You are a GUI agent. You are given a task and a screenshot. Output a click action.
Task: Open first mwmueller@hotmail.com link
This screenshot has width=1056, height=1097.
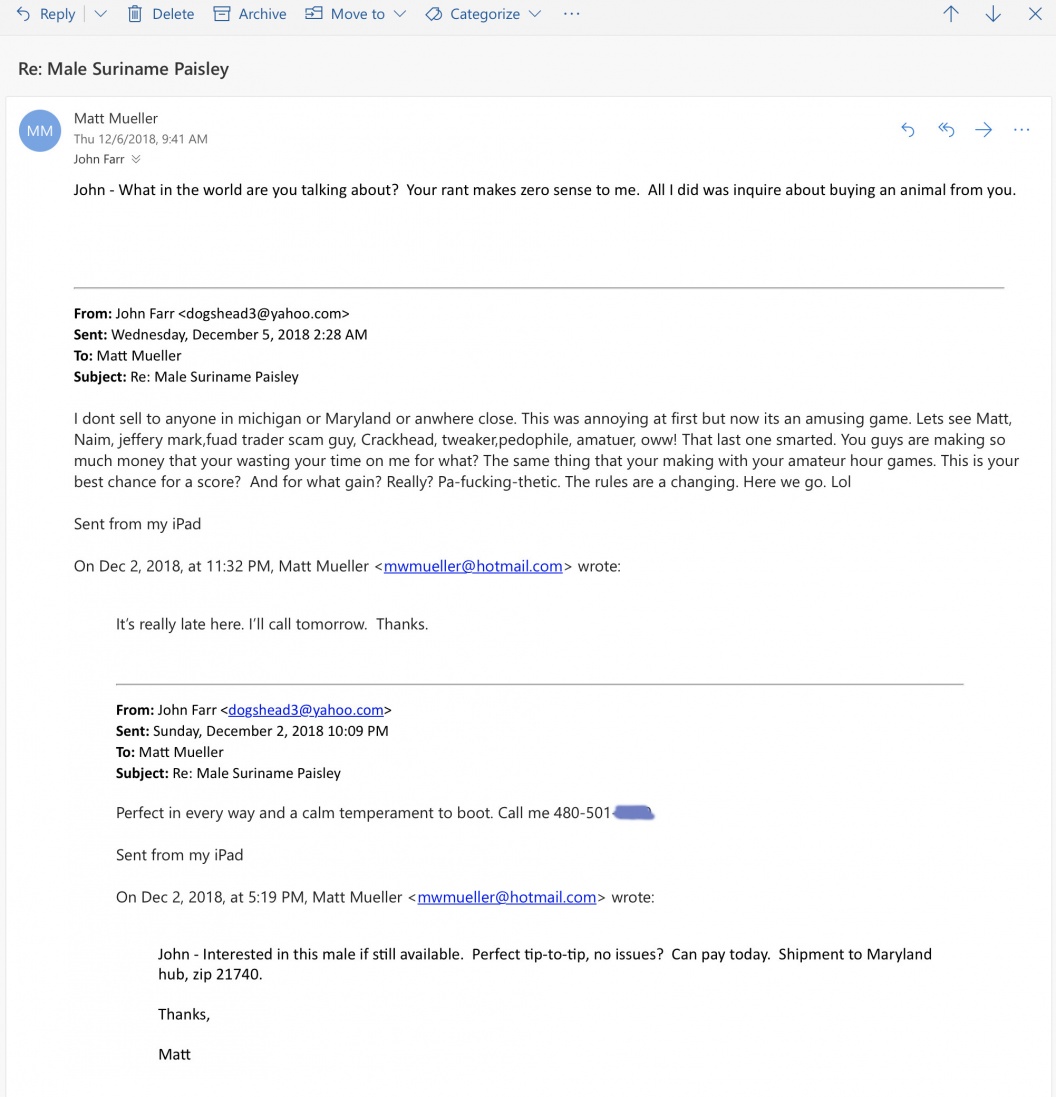pyautogui.click(x=473, y=566)
